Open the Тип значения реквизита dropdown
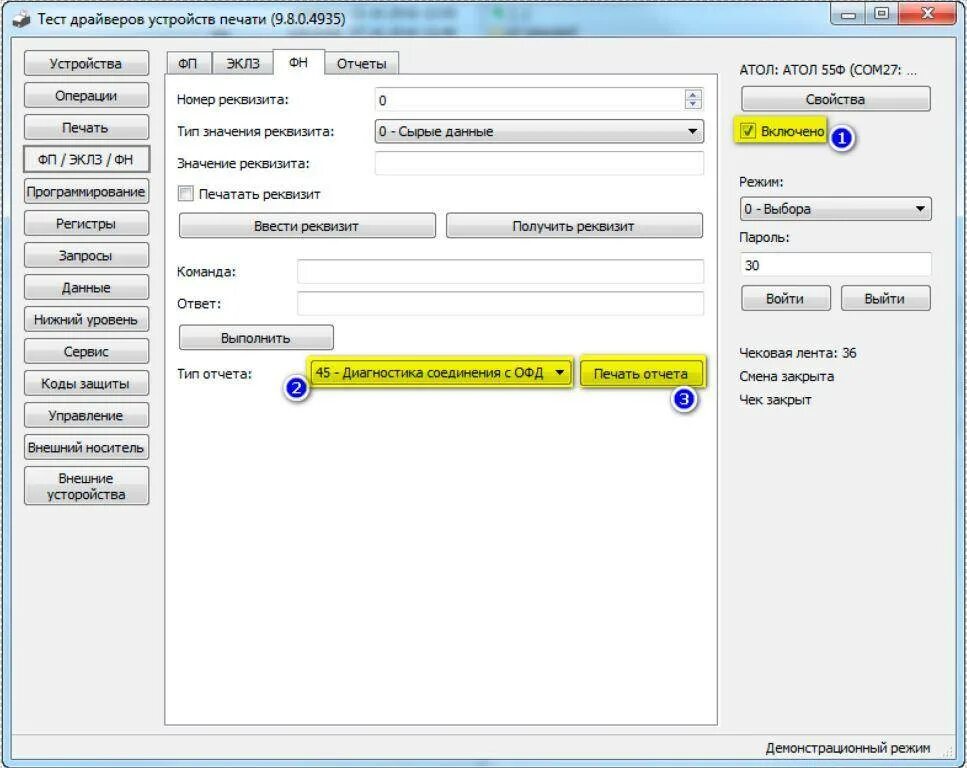 pos(539,131)
